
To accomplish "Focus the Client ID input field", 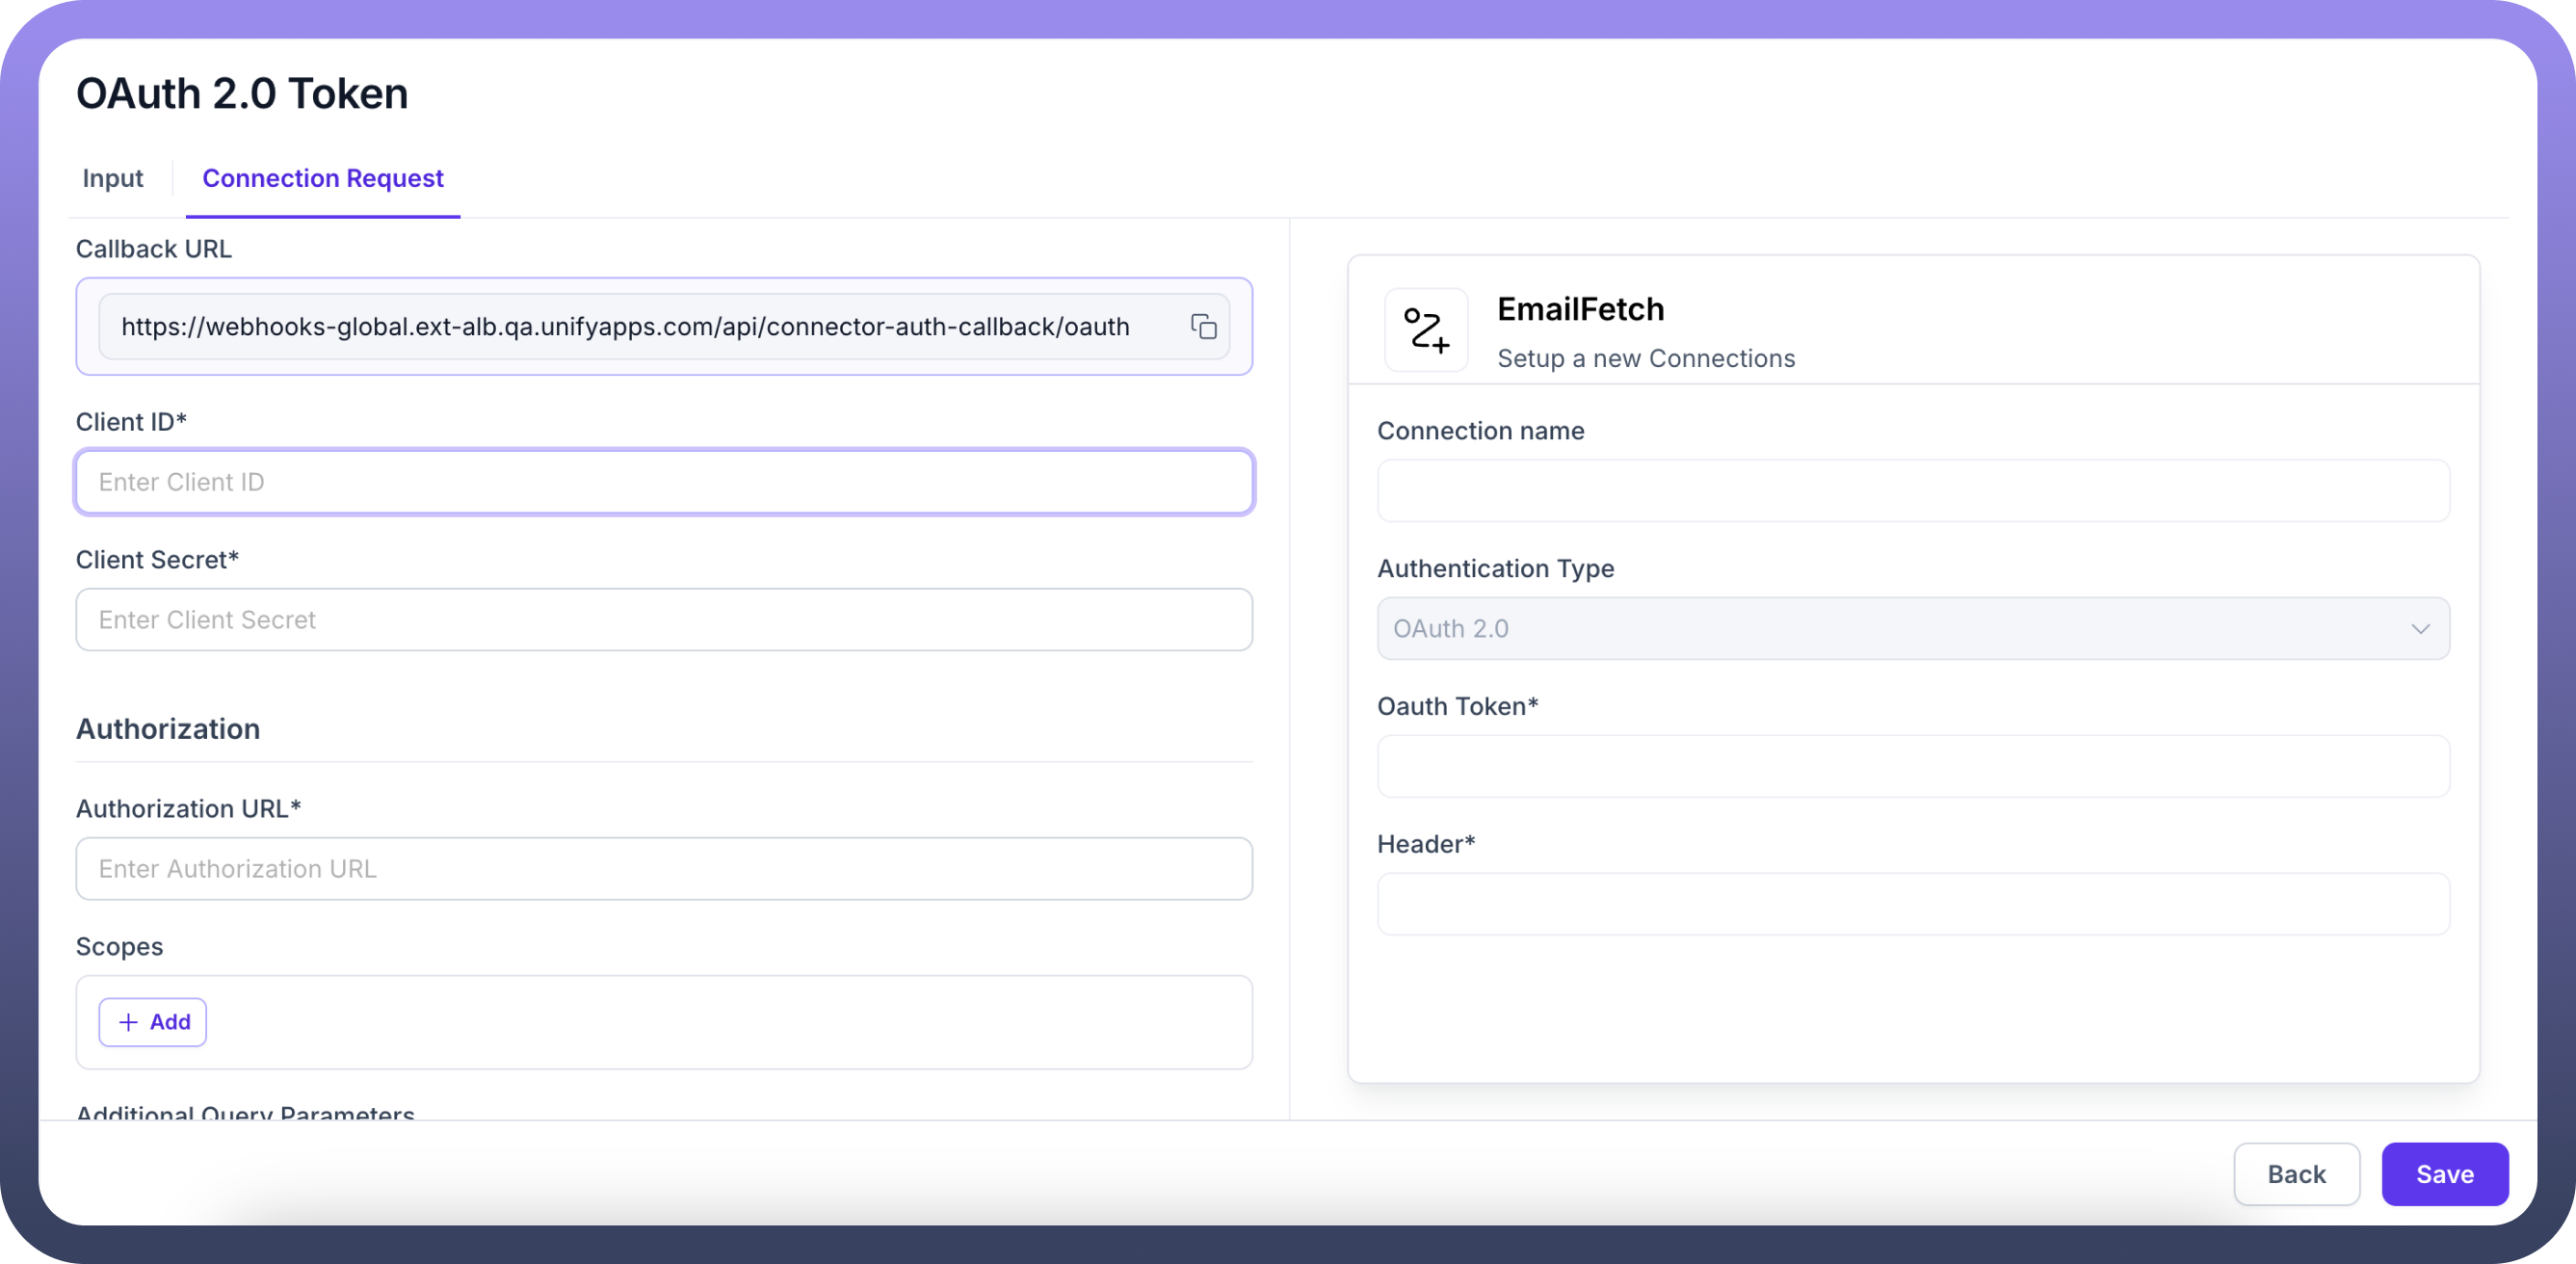I will [x=663, y=482].
